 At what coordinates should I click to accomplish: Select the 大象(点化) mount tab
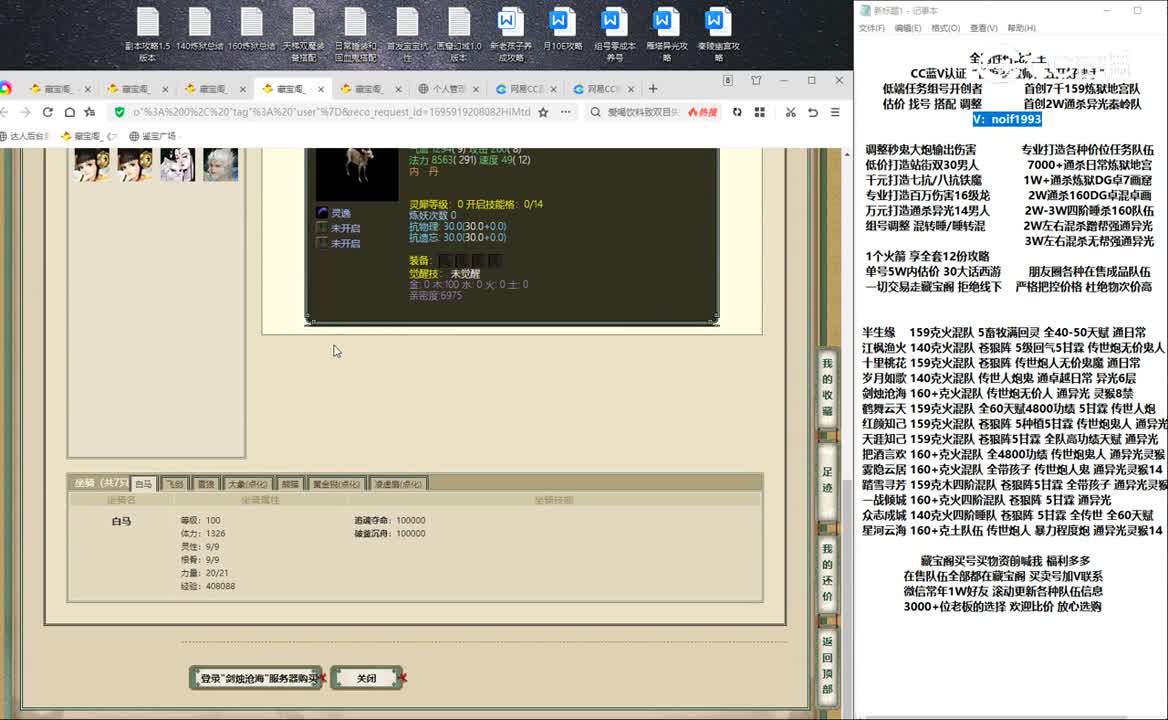[247, 484]
